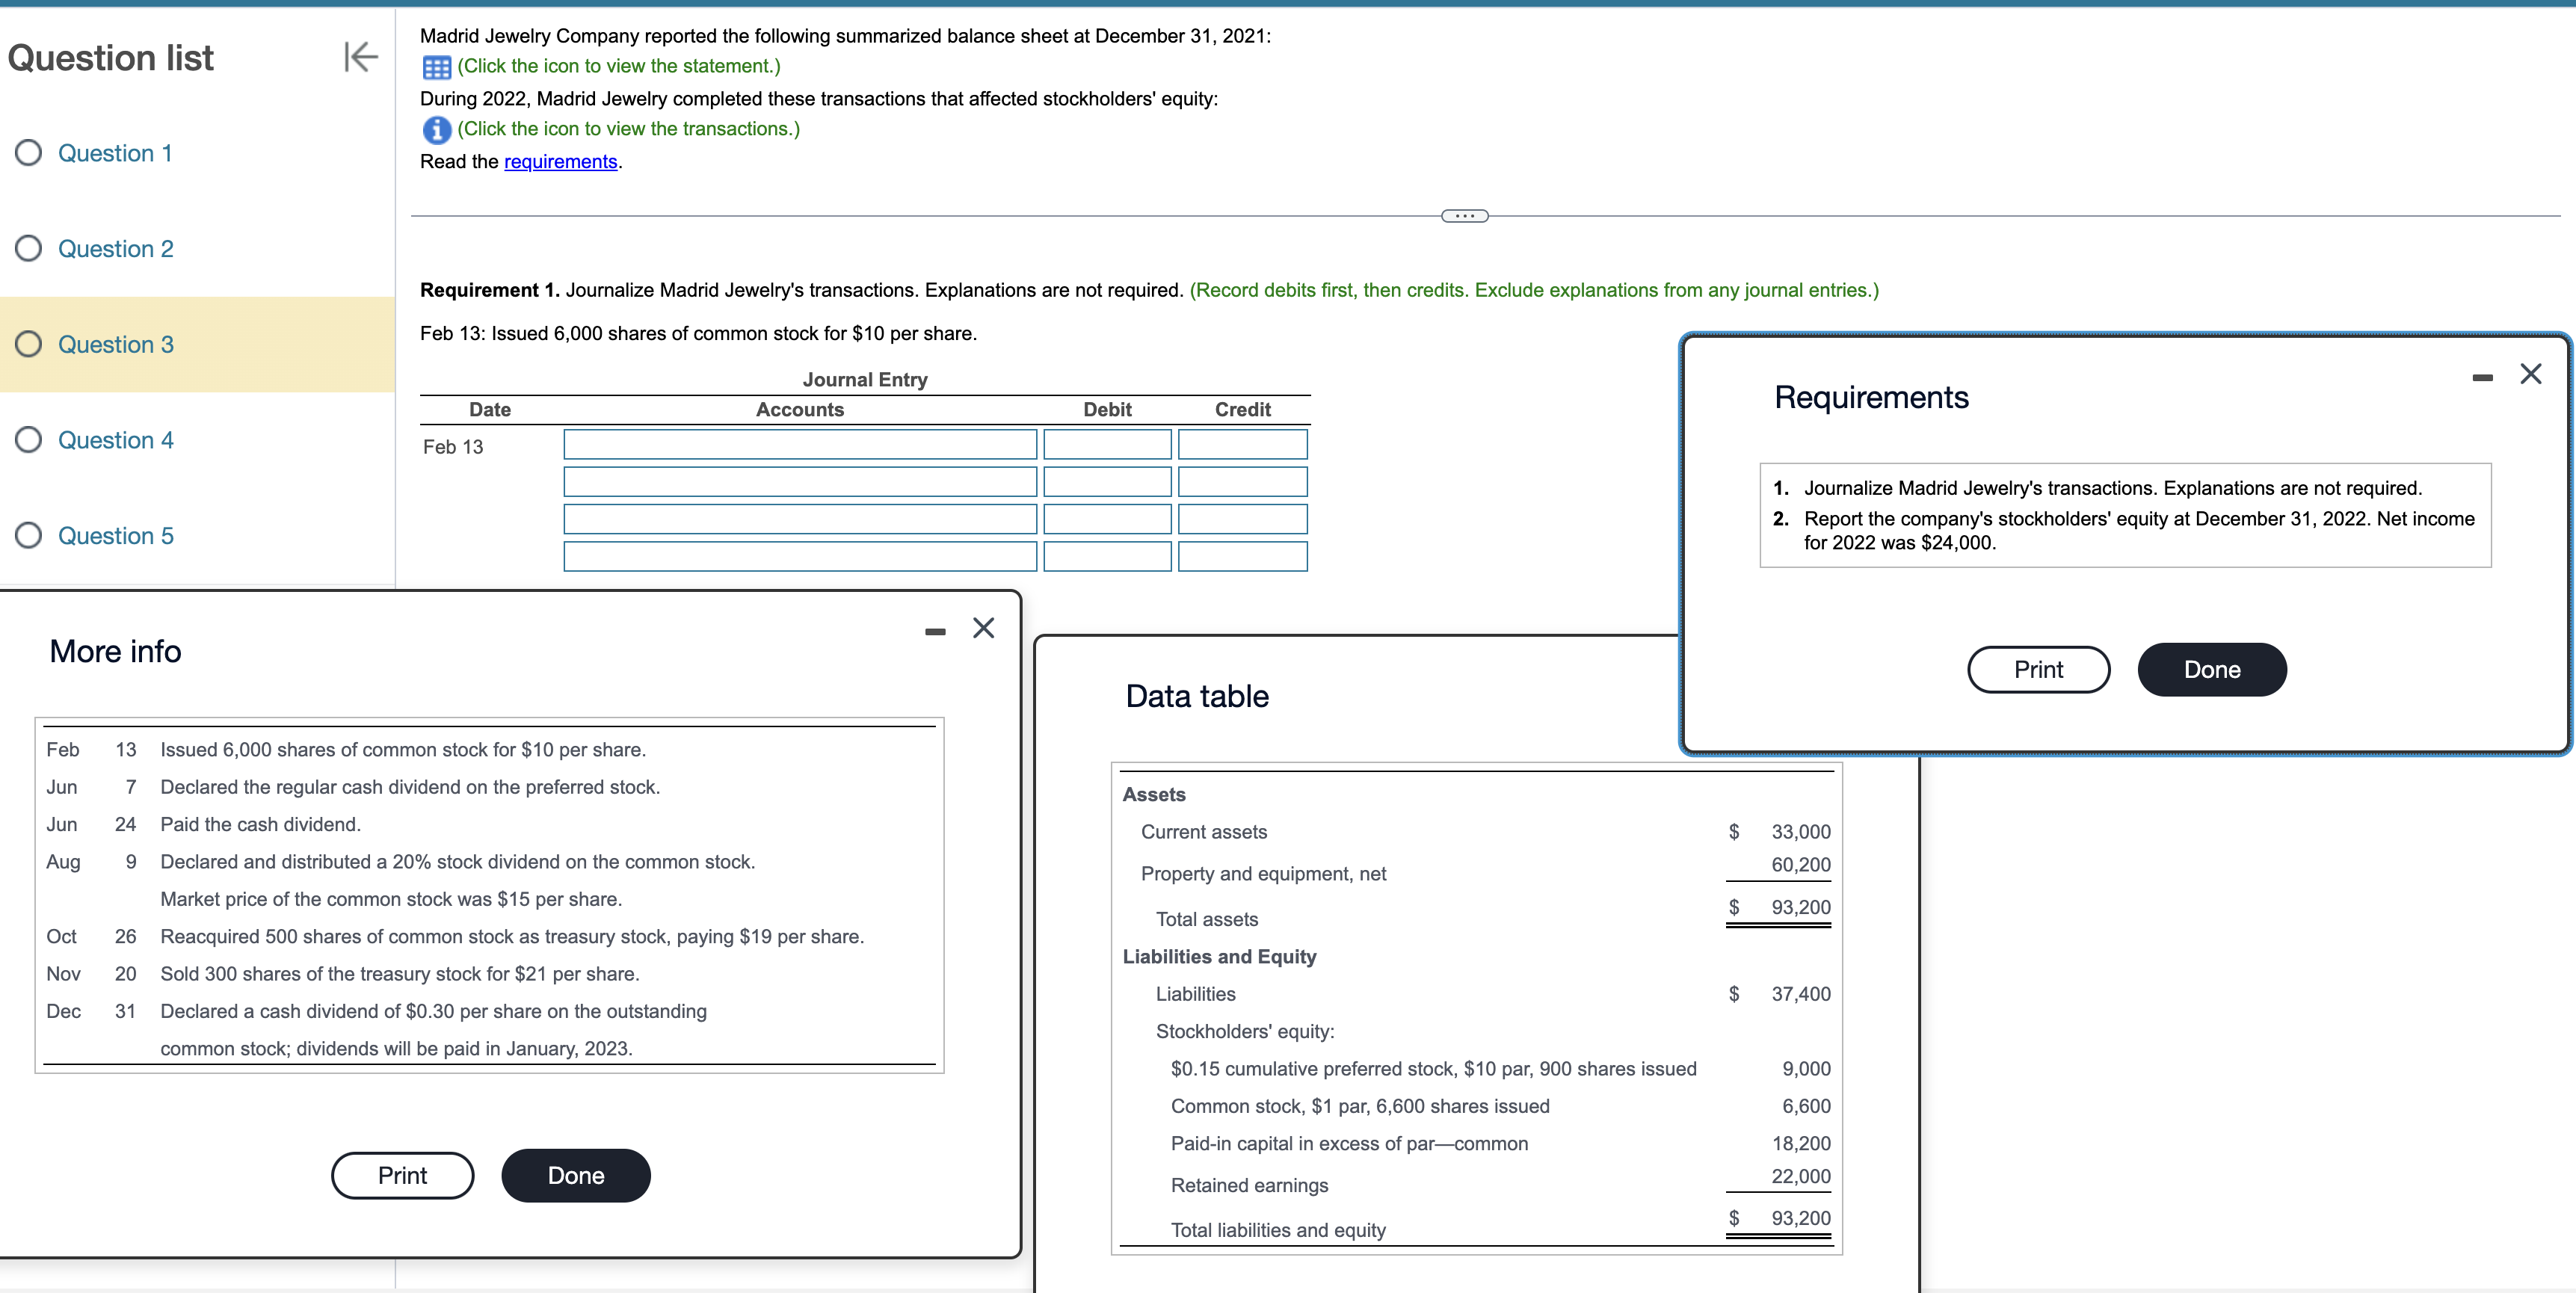The width and height of the screenshot is (2576, 1293).
Task: Collapse the Question list panel arrow icon
Action: [360, 57]
